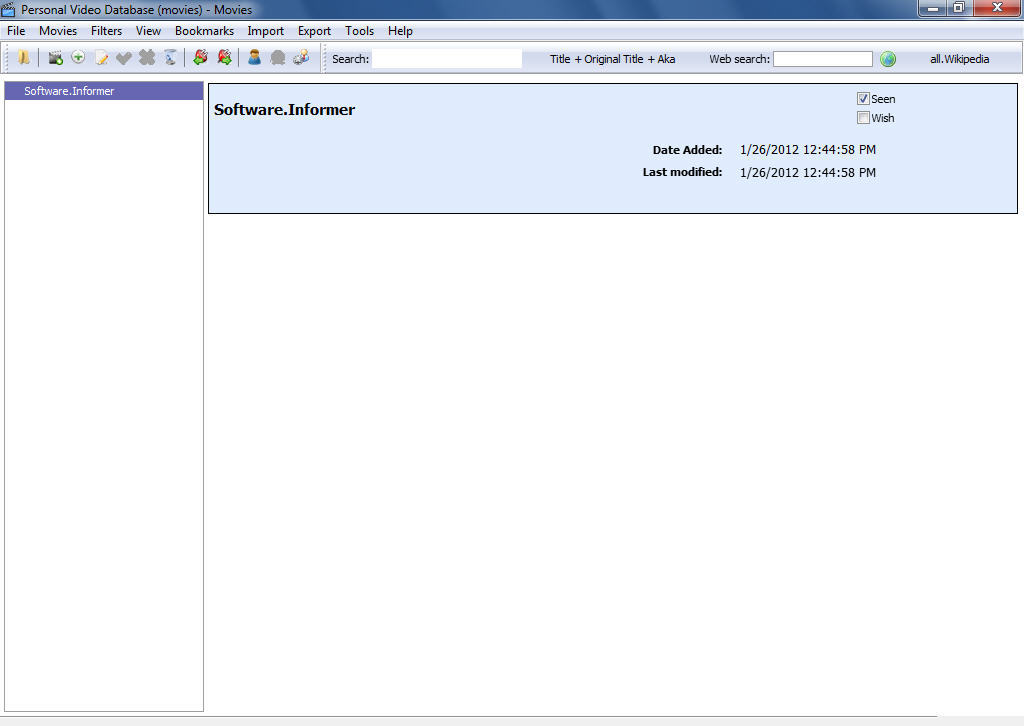Open the Bookmarks menu
Image resolution: width=1024 pixels, height=726 pixels.
click(204, 30)
